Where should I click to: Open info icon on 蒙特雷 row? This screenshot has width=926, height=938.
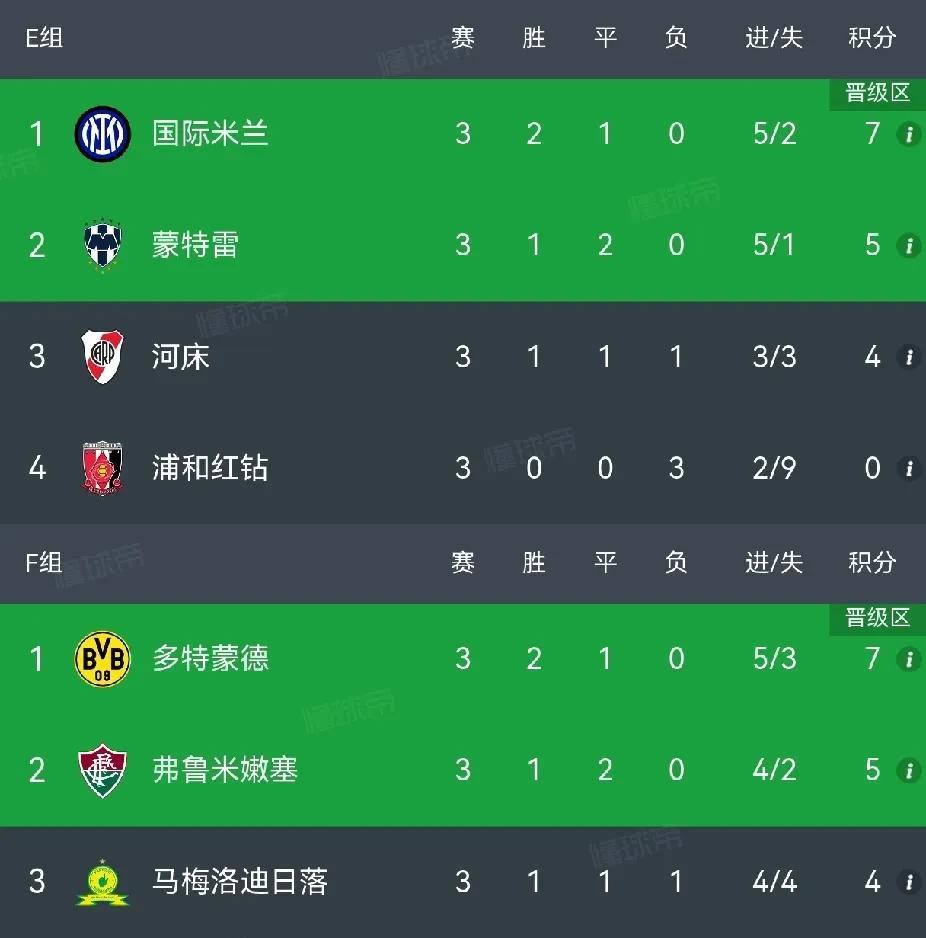(x=909, y=245)
